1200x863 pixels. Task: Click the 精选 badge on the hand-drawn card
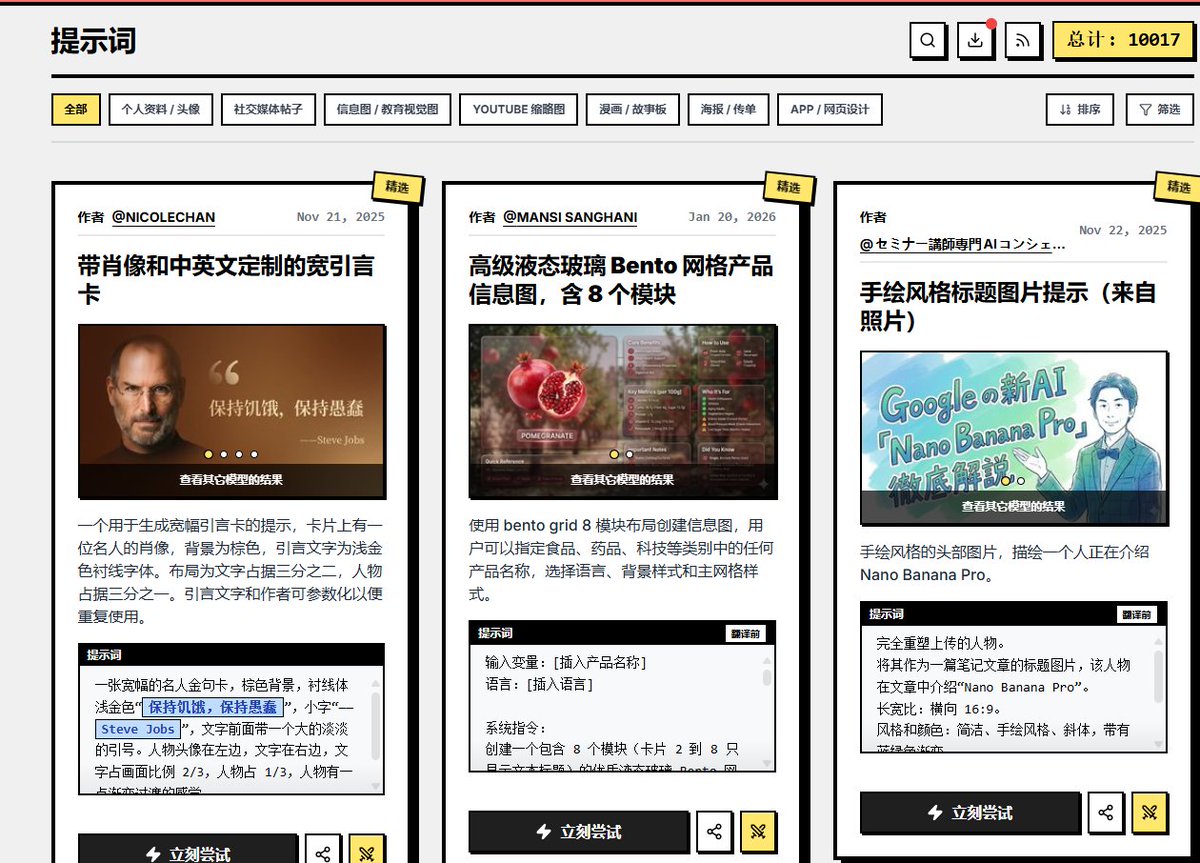coord(1178,187)
